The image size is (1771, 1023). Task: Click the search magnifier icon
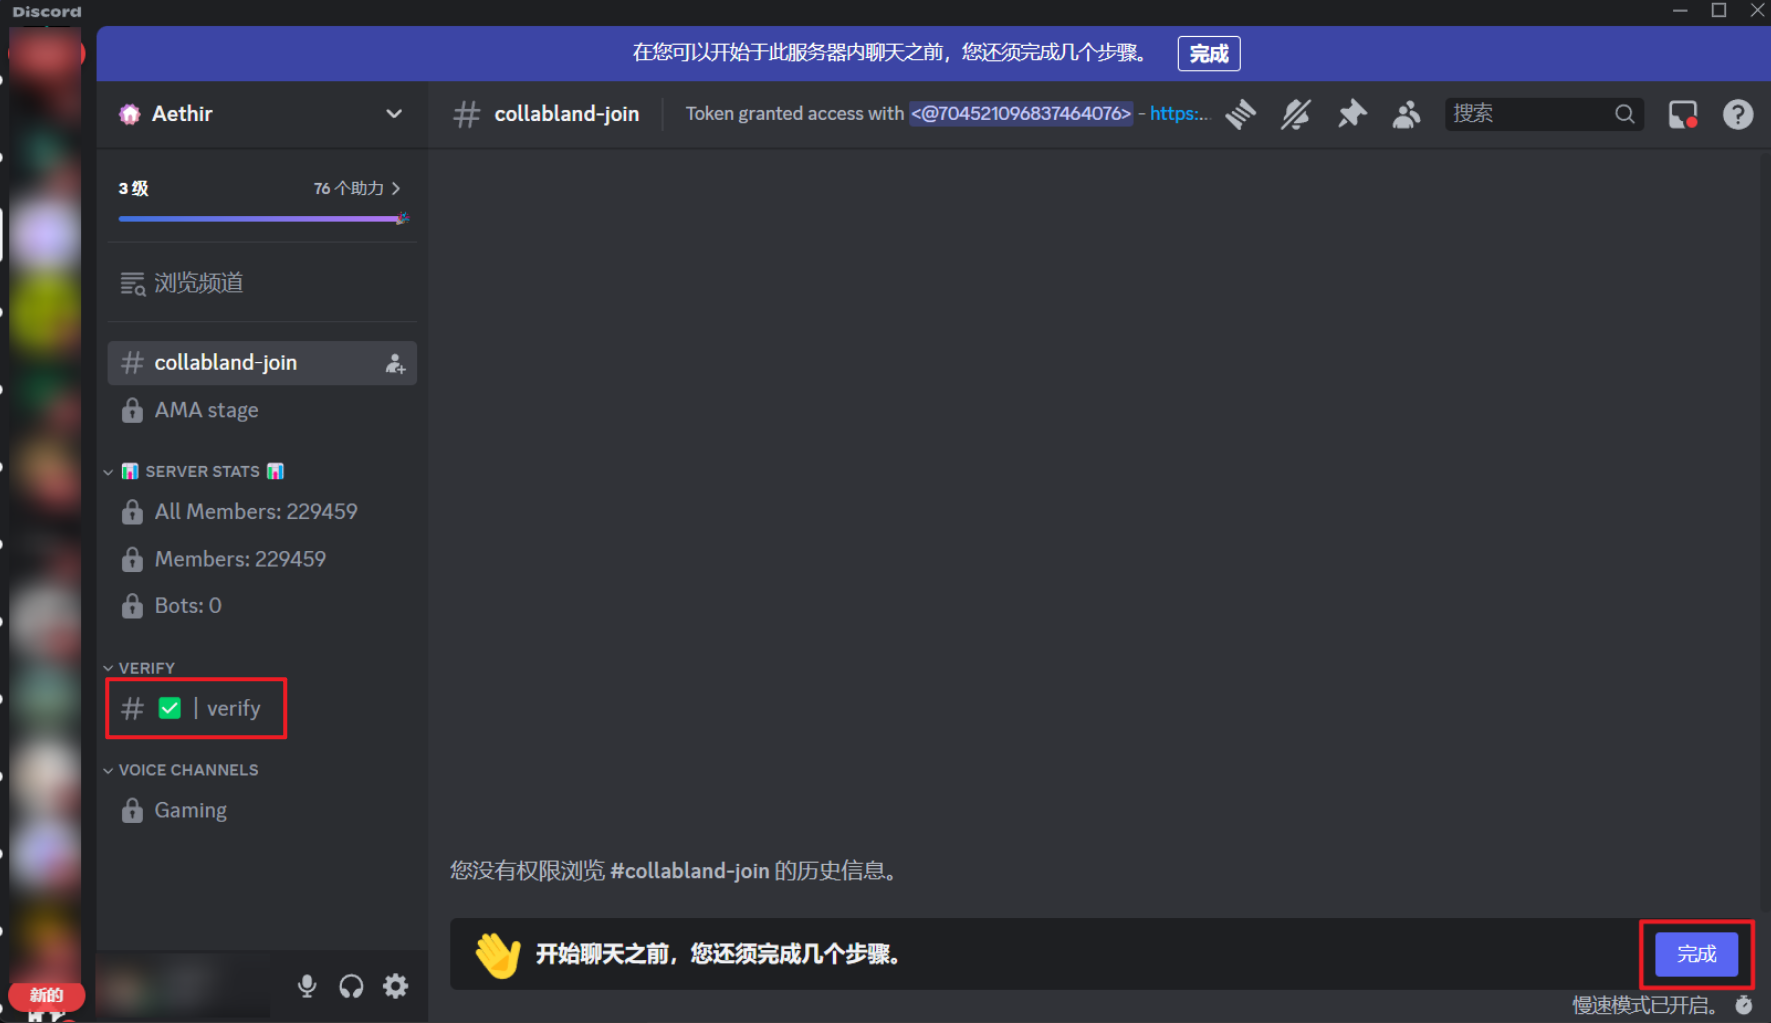[x=1625, y=114]
